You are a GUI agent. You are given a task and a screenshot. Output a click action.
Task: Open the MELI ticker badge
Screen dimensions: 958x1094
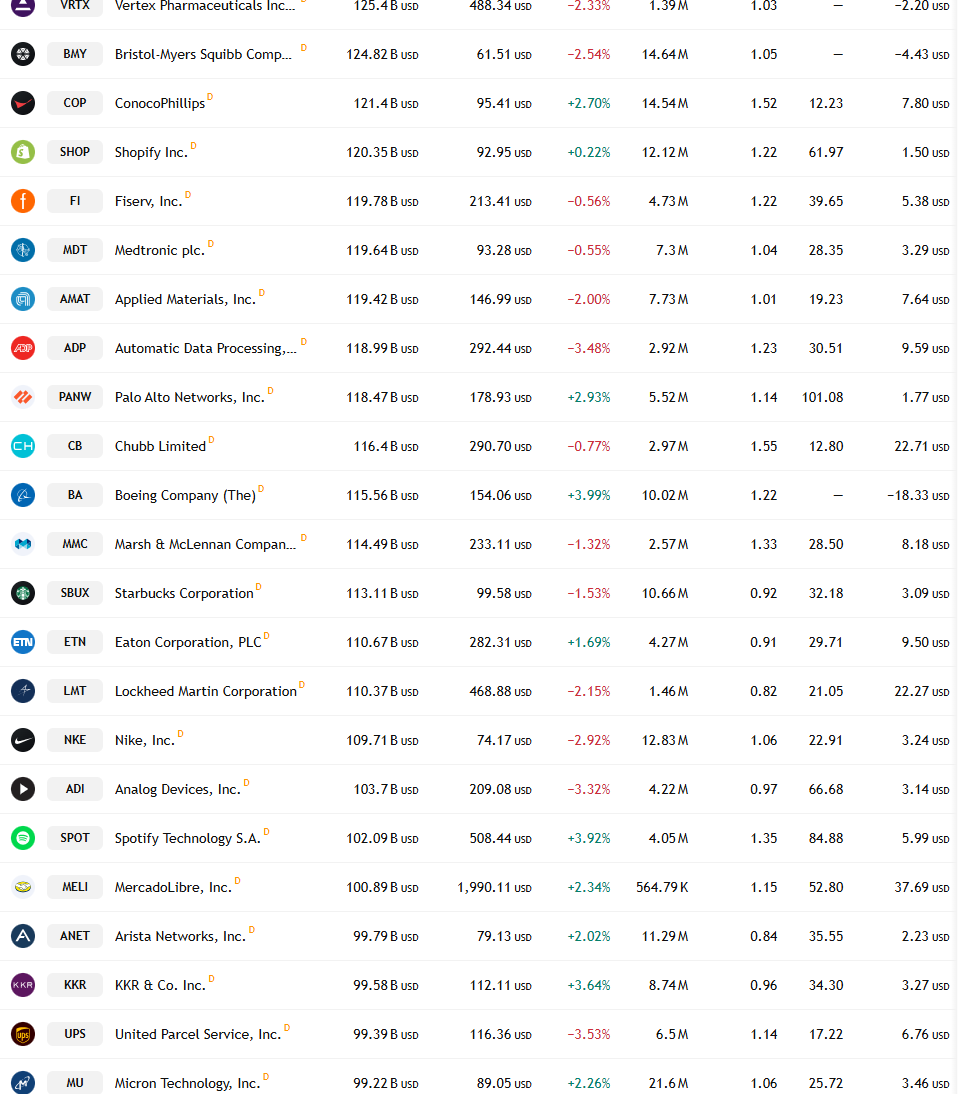[75, 887]
